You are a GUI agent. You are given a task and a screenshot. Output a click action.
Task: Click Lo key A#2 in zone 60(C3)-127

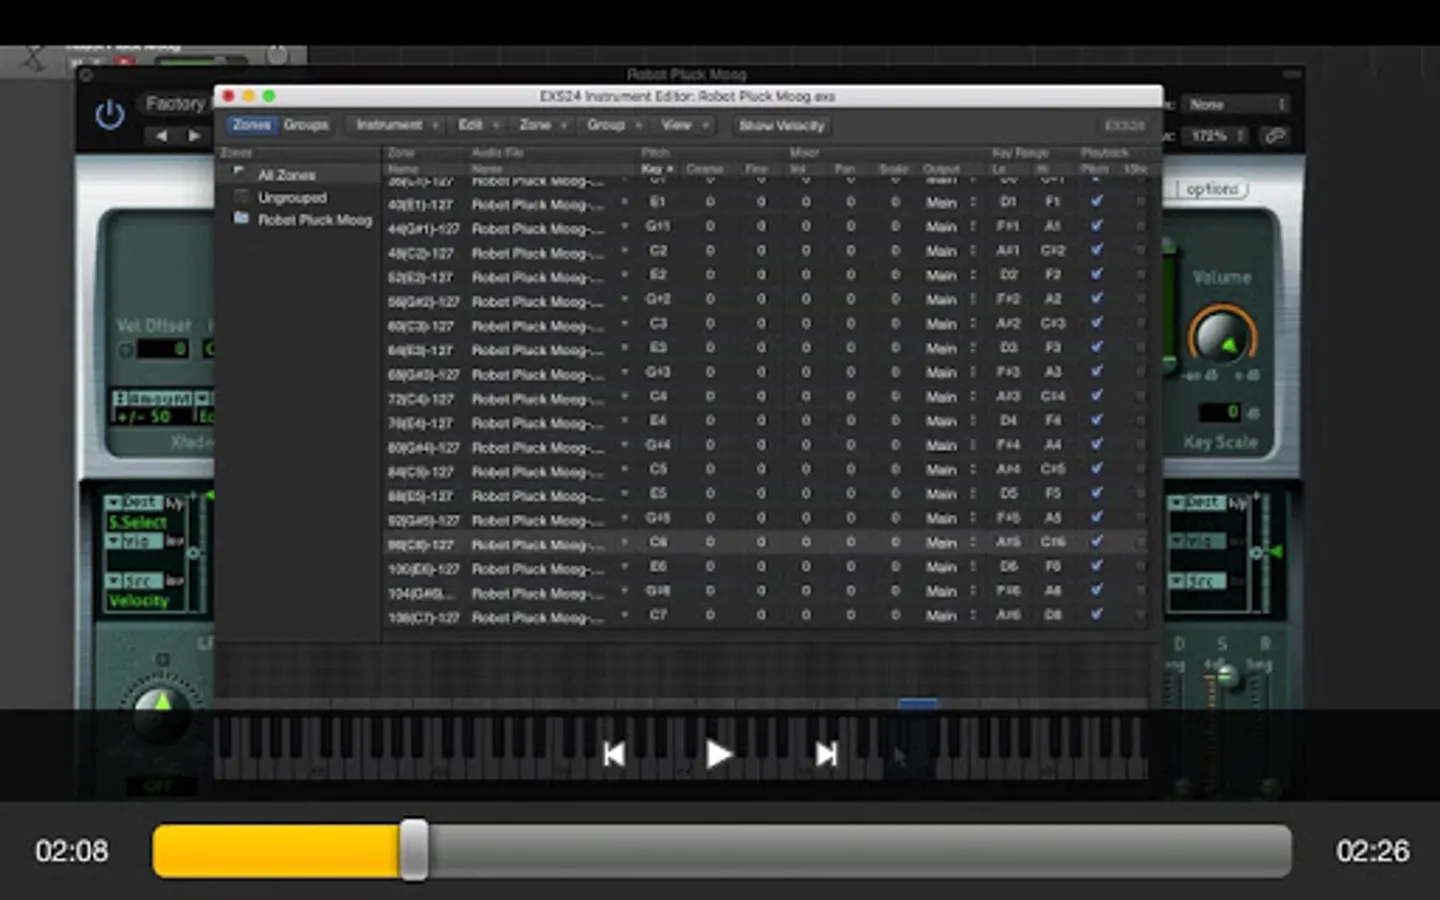[1008, 324]
